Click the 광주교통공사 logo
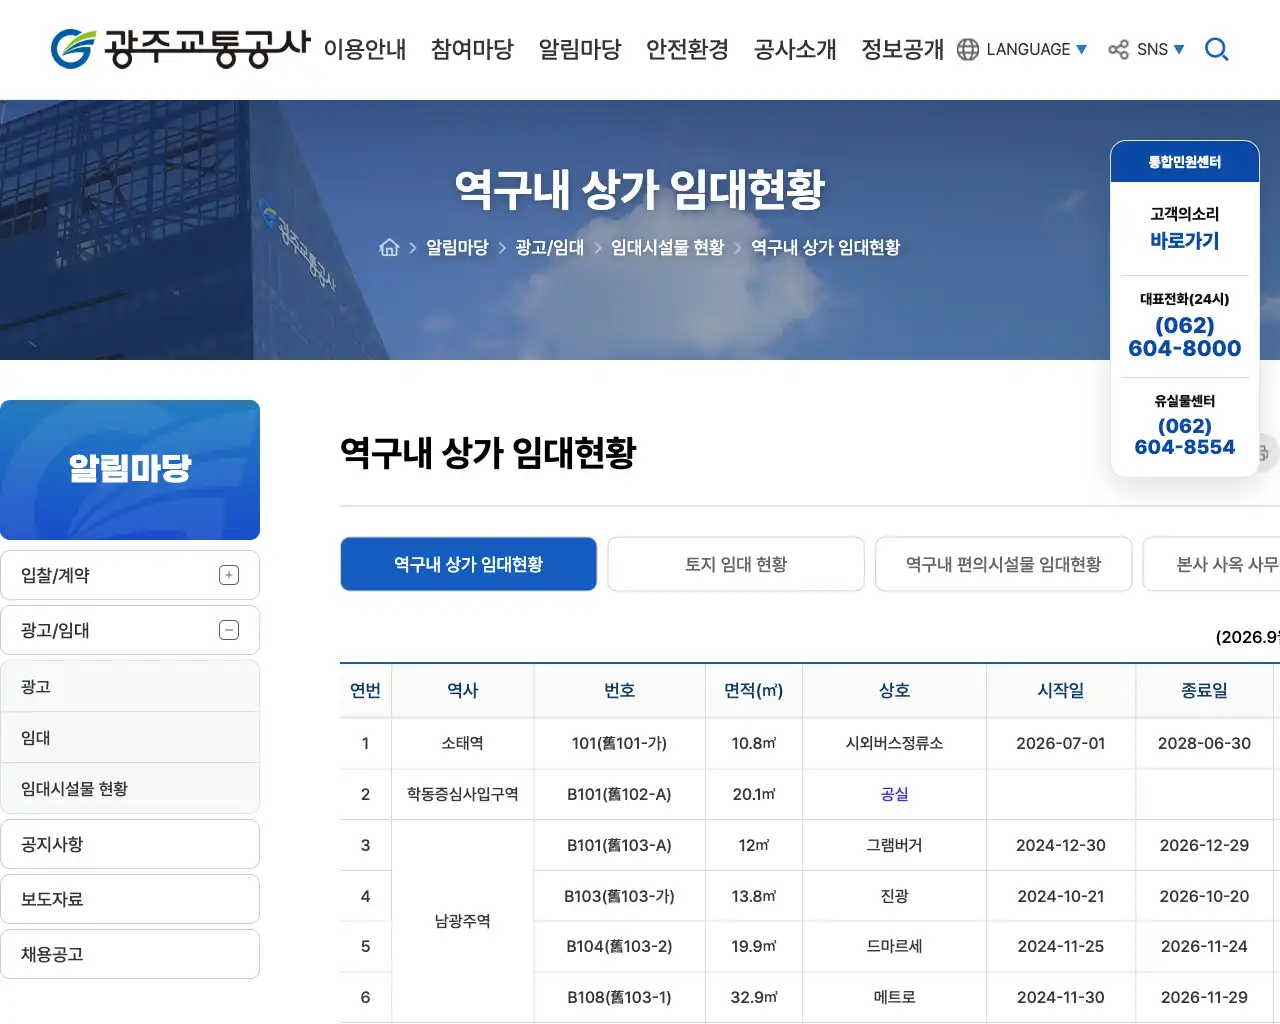The height and width of the screenshot is (1024, 1280). tap(181, 48)
